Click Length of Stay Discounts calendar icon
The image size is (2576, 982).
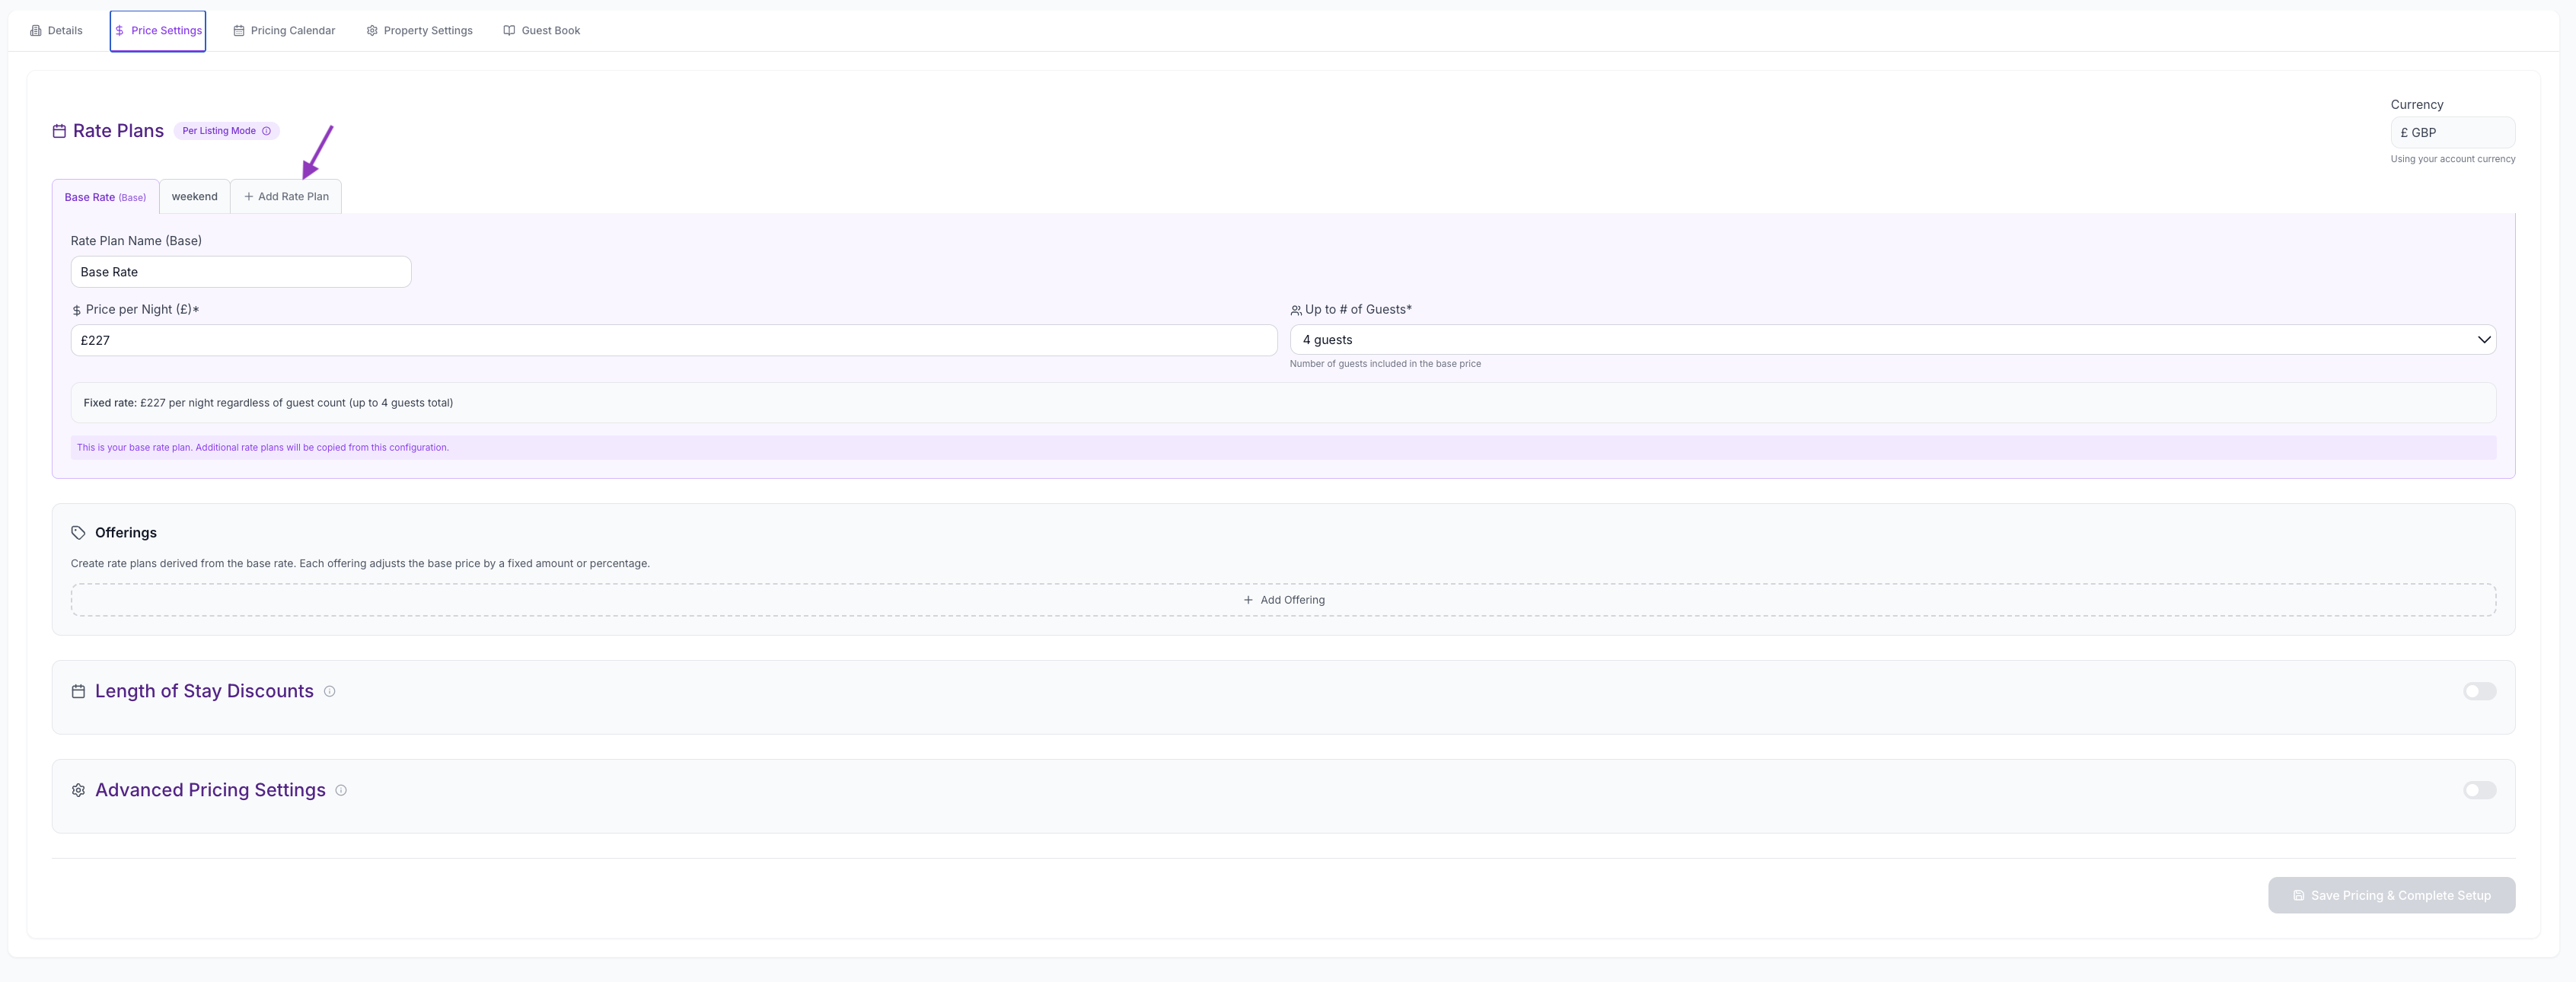[78, 692]
